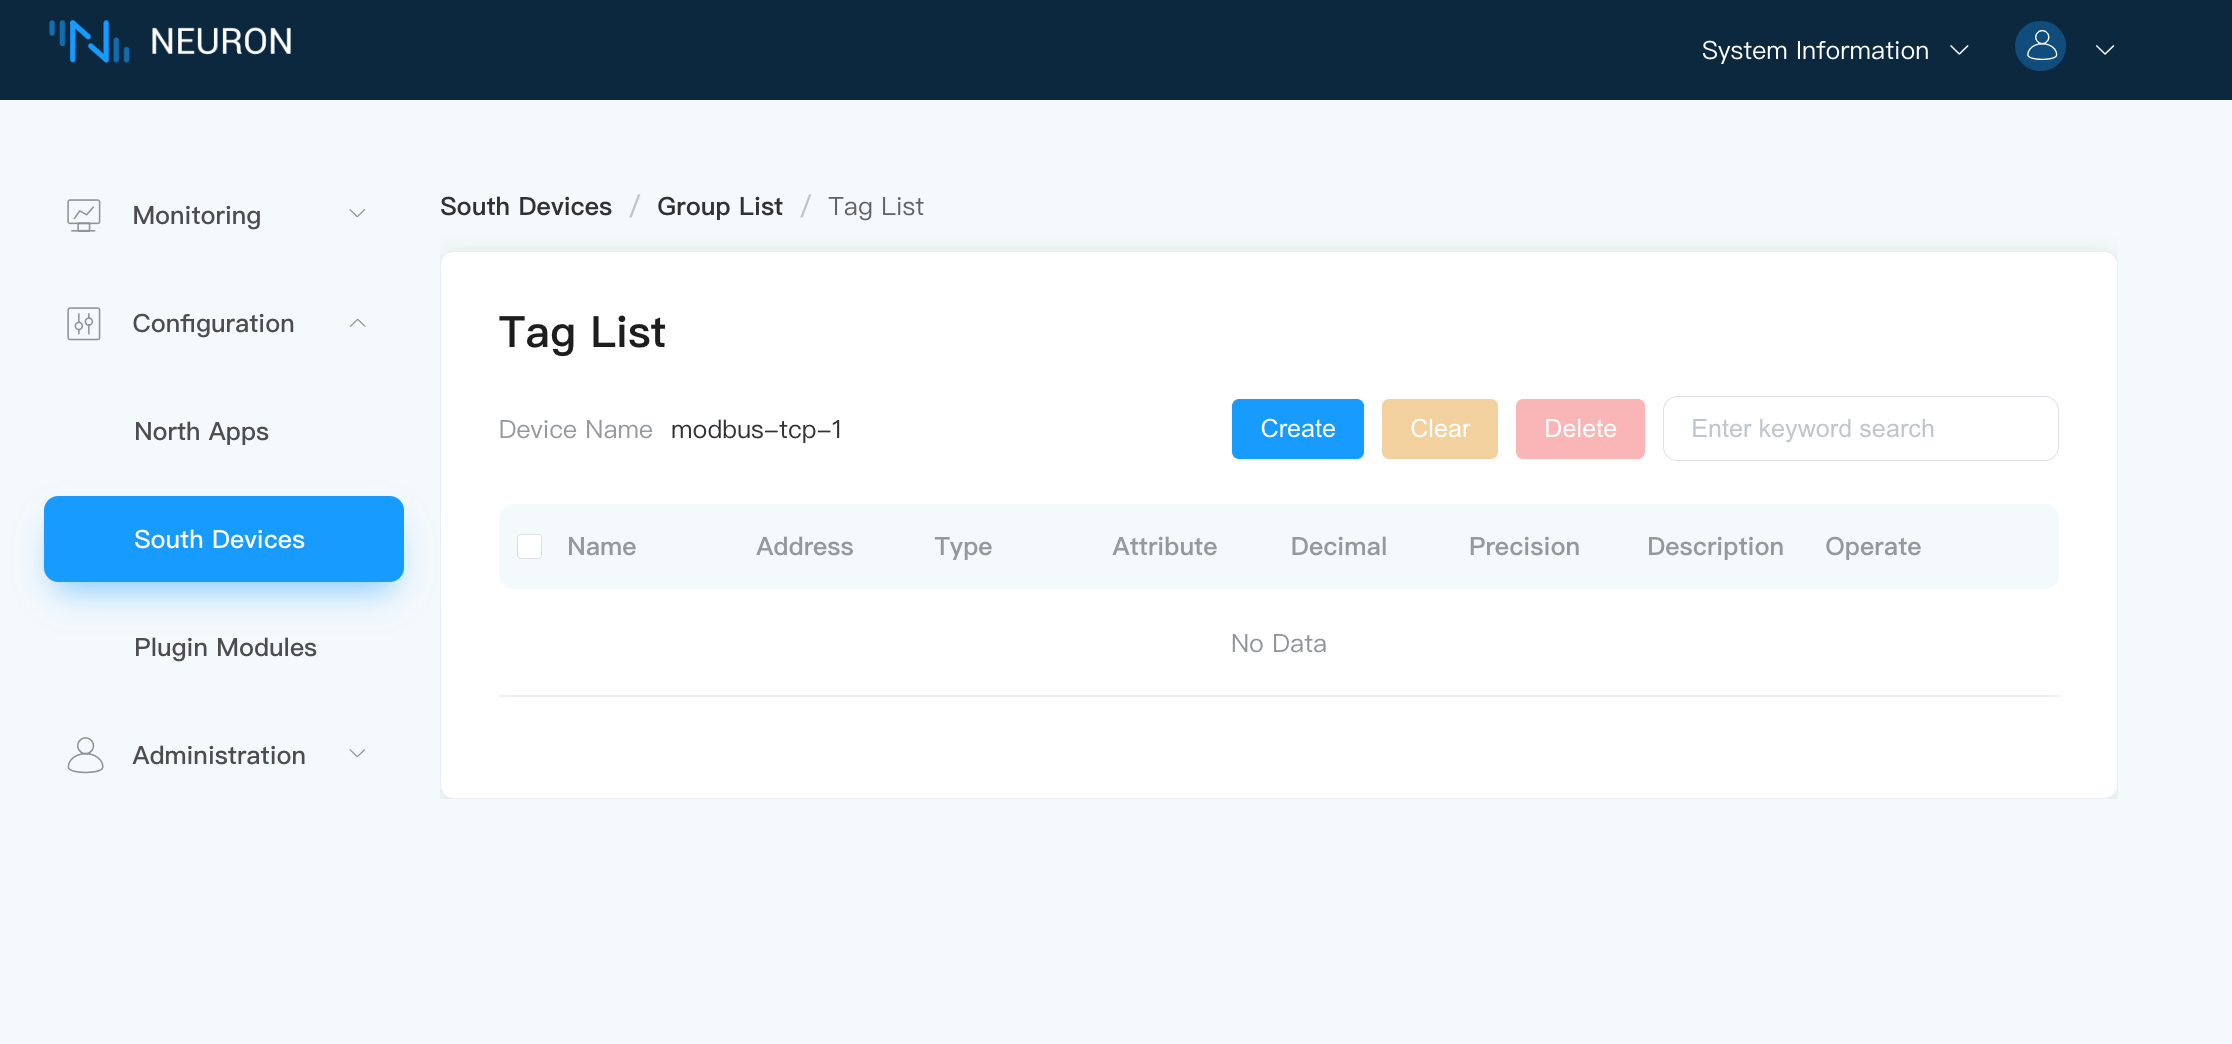Image resolution: width=2232 pixels, height=1044 pixels.
Task: Check the header checkbox above Name column
Action: (x=529, y=546)
